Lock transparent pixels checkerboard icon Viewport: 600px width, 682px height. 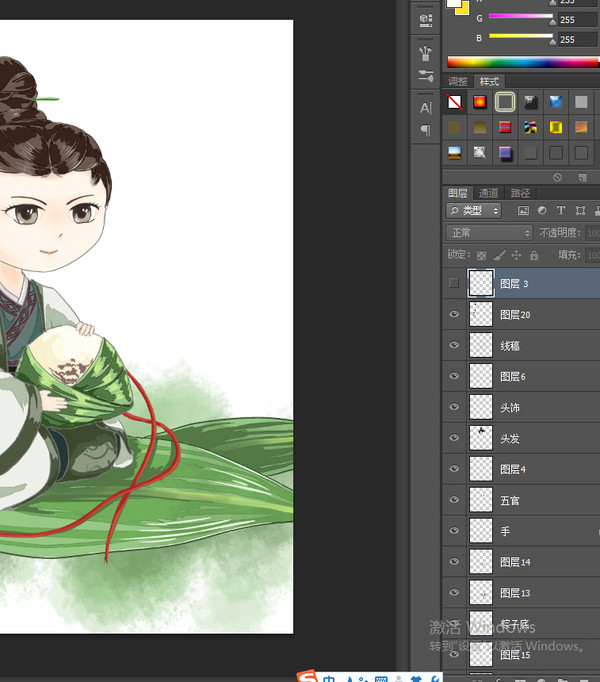481,255
